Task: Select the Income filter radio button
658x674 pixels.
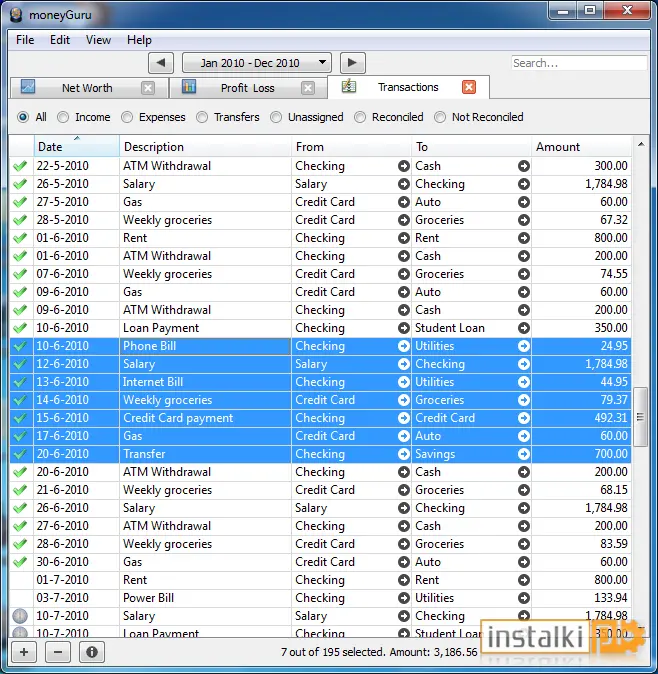Action: 63,117
